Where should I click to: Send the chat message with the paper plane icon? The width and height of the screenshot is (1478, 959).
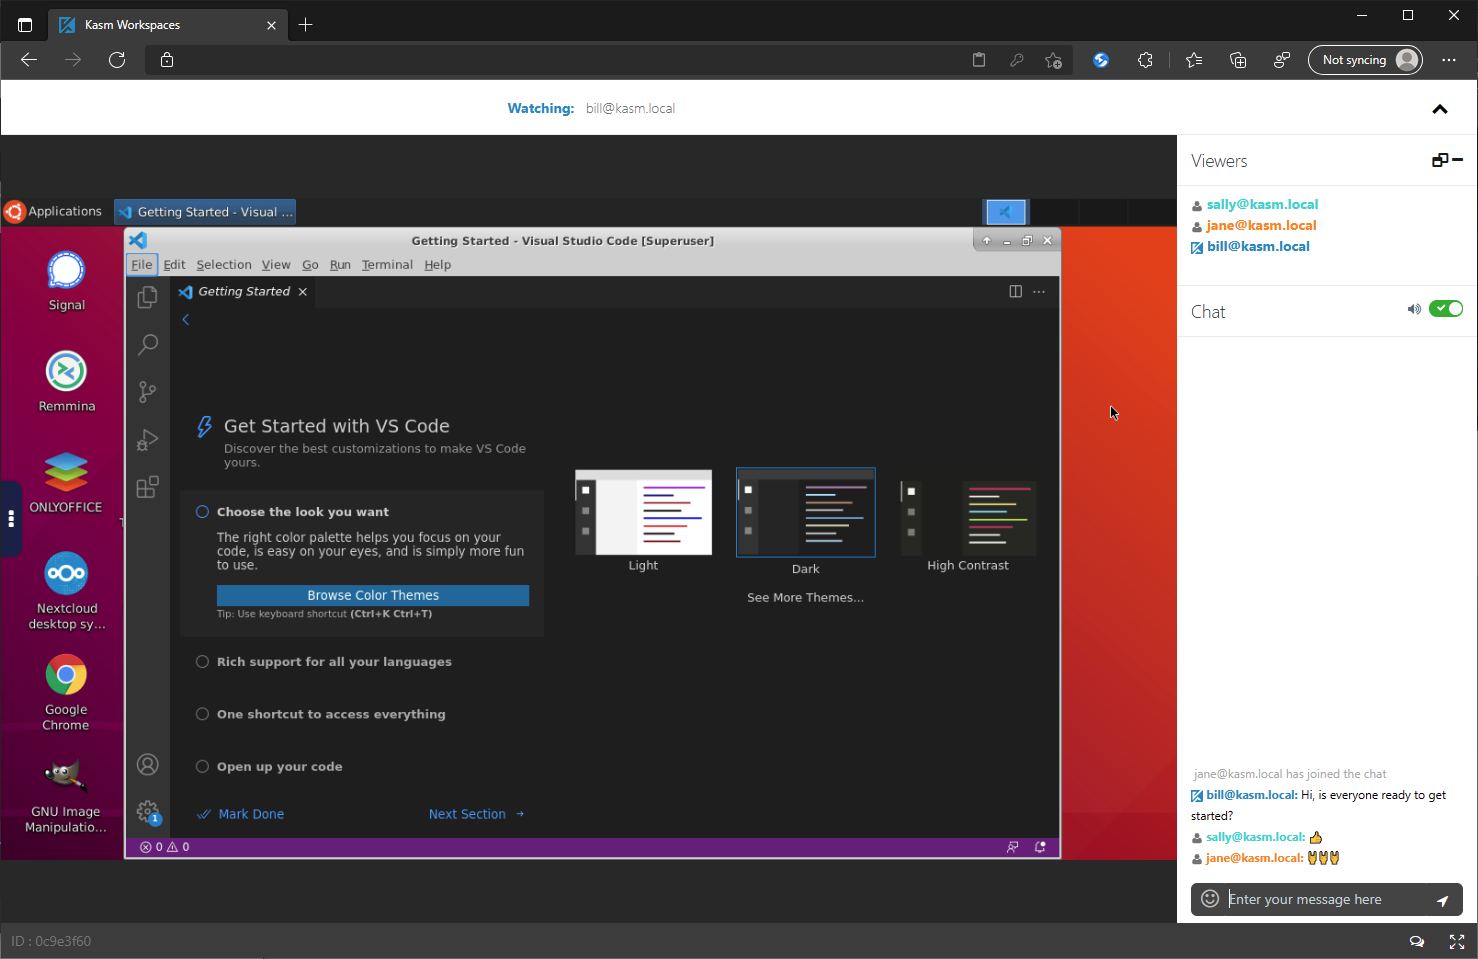point(1441,899)
